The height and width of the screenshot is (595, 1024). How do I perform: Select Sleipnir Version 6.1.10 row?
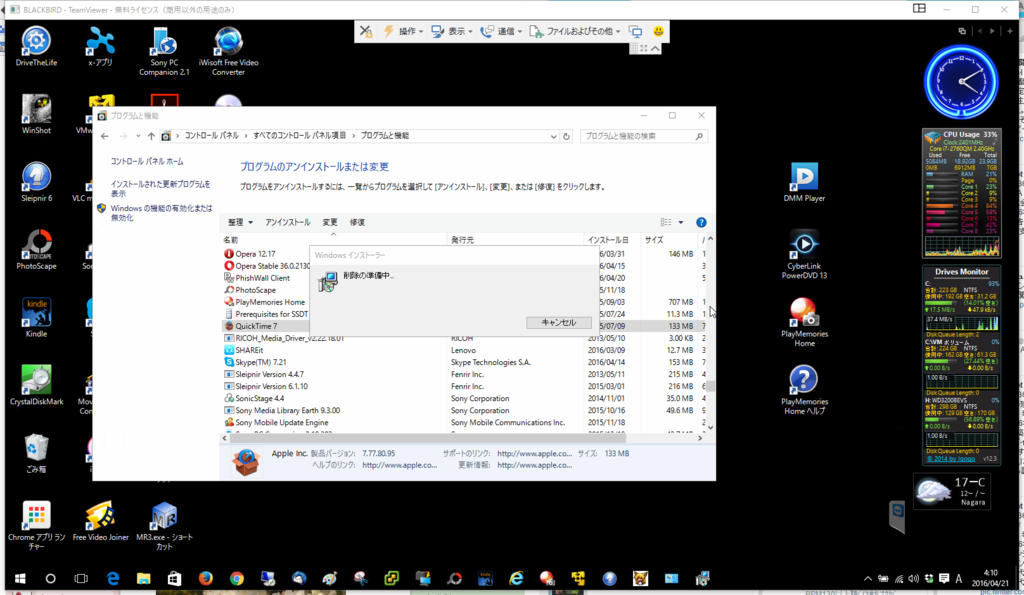(462, 387)
